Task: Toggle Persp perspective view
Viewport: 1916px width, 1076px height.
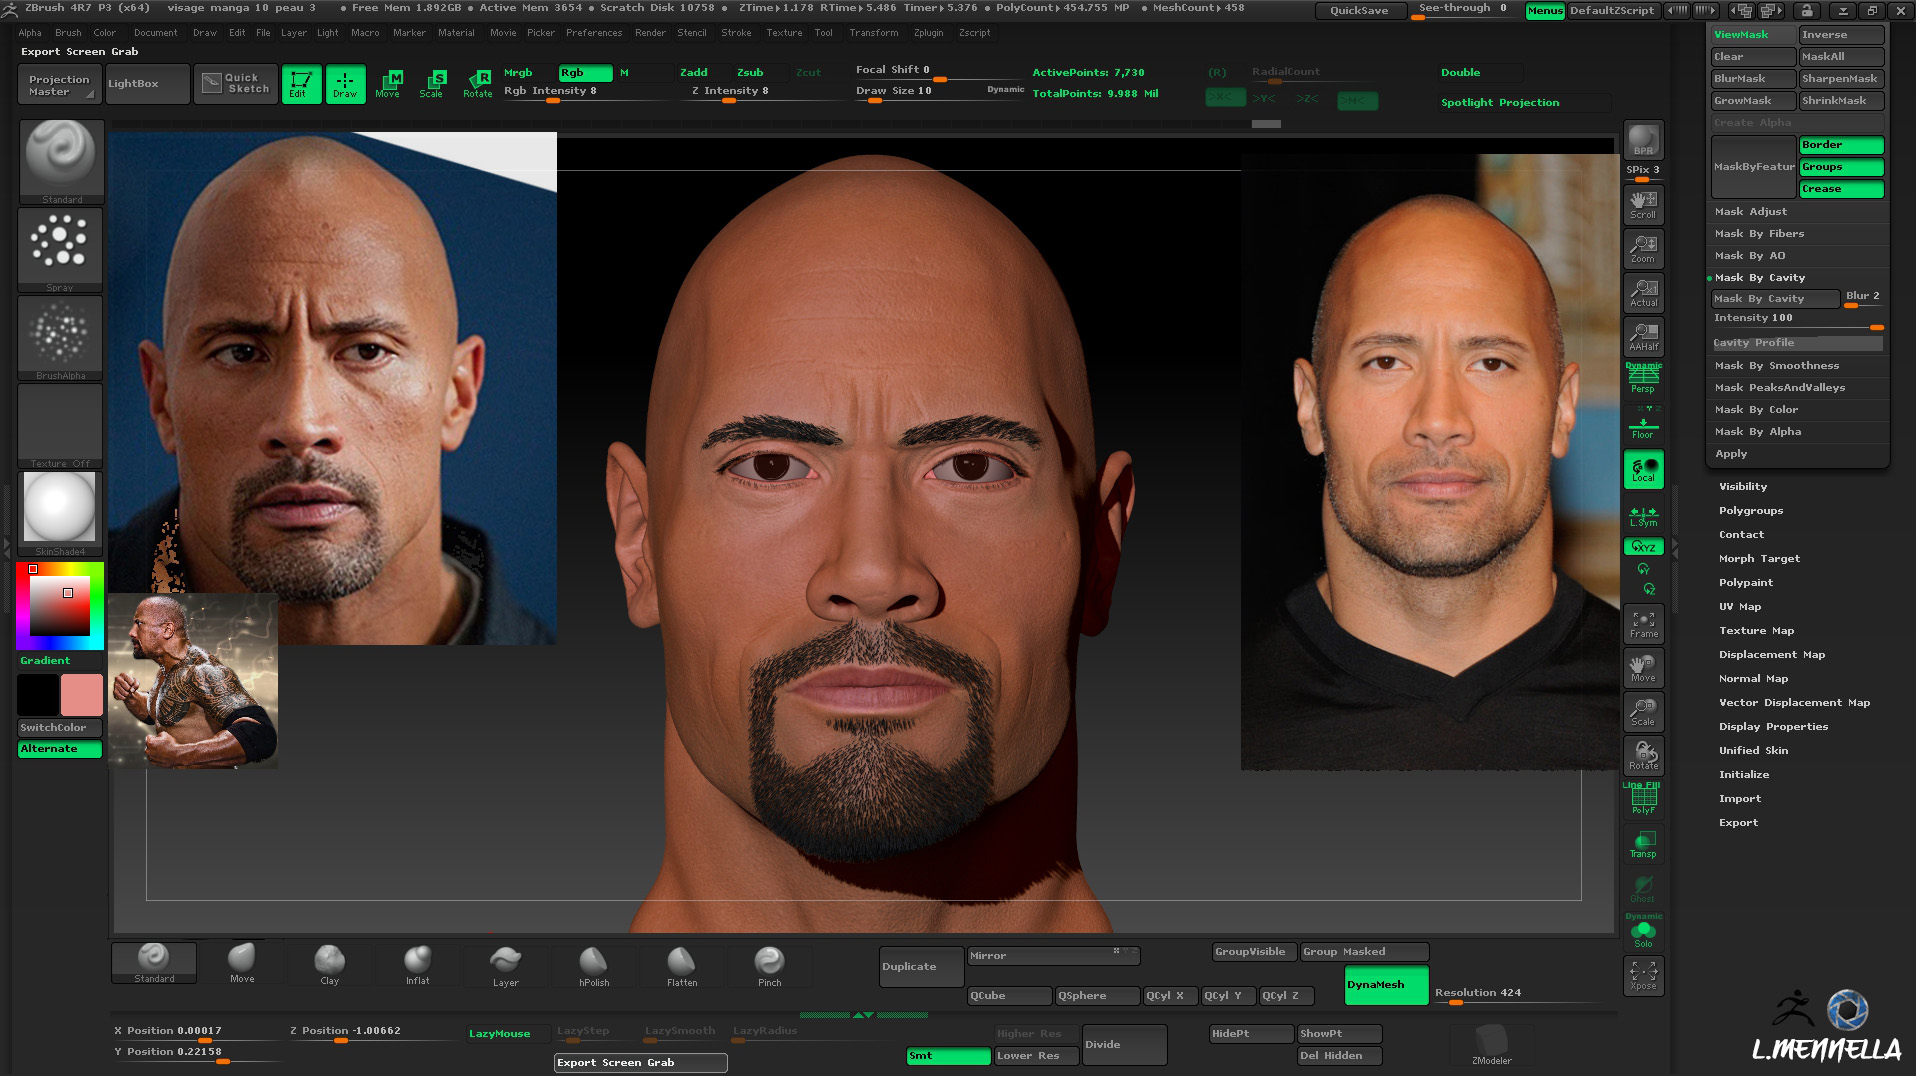Action: (x=1643, y=380)
